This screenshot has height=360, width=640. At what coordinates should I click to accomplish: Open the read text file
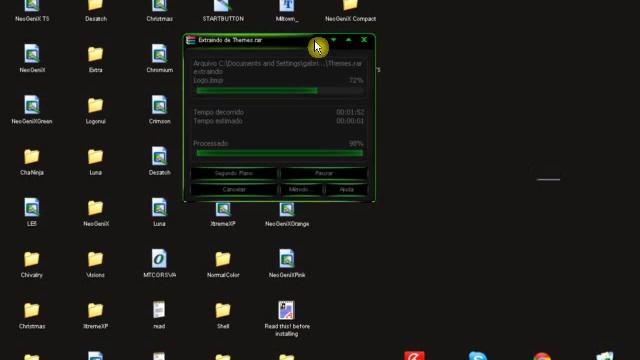click(159, 310)
